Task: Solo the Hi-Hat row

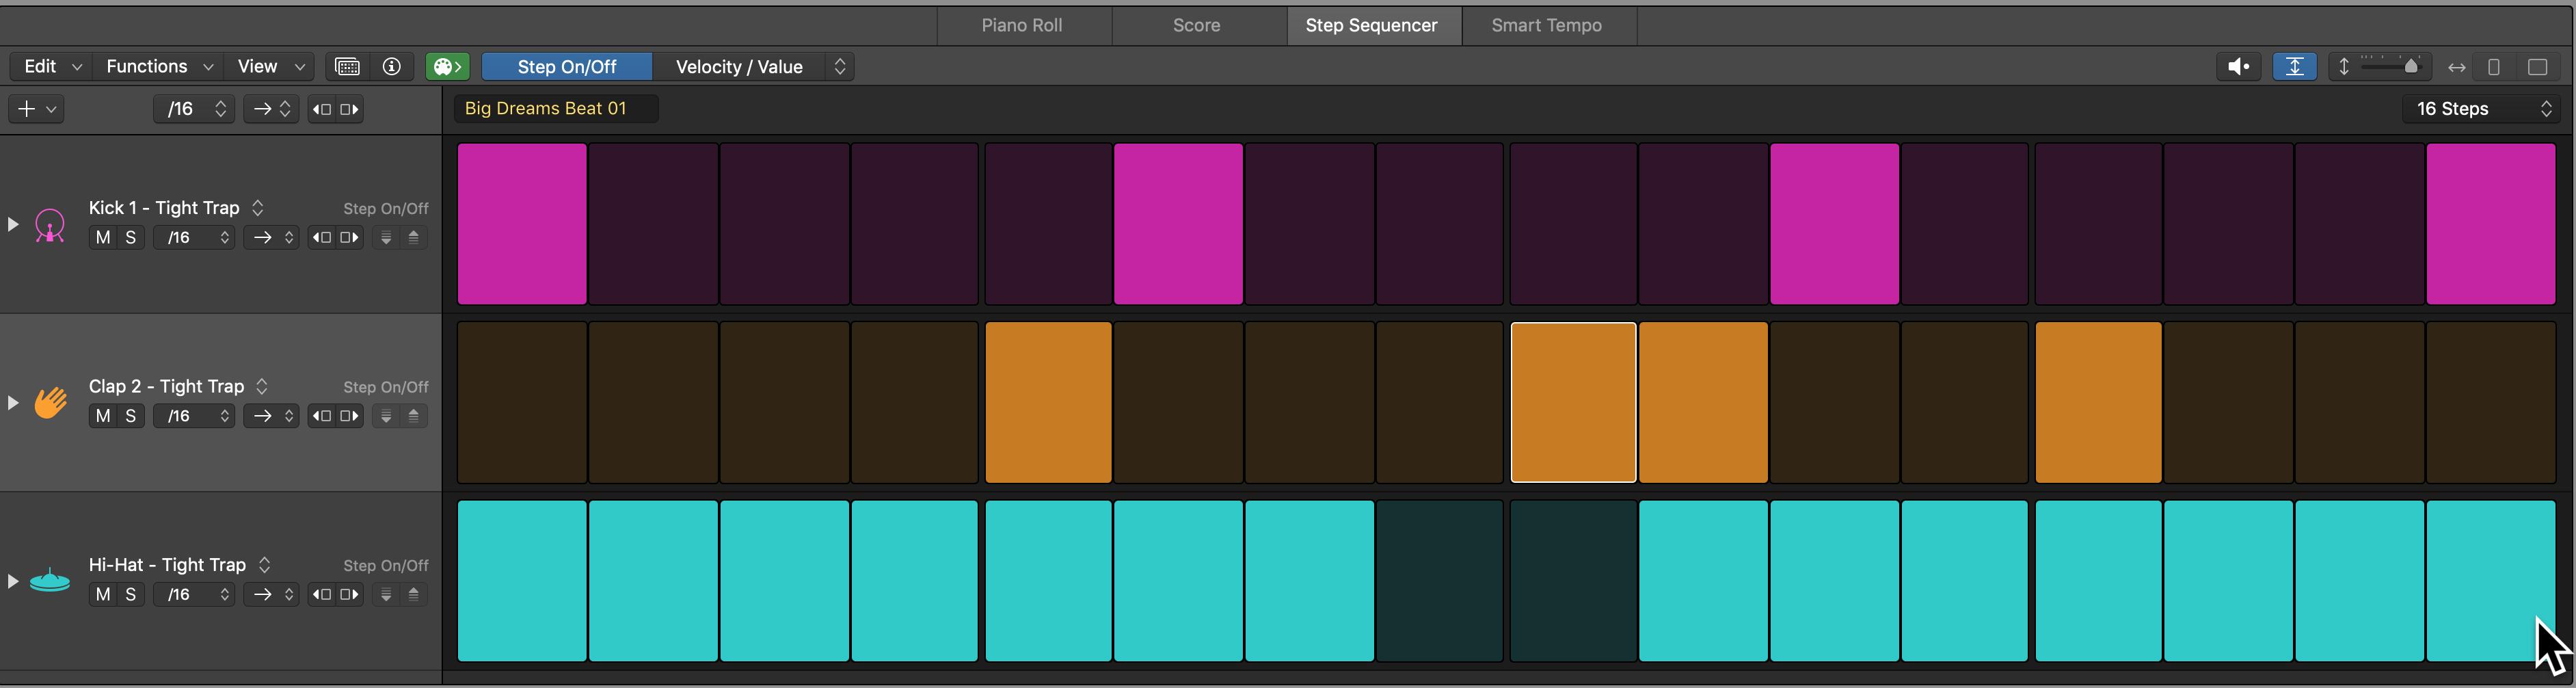Action: click(x=131, y=594)
